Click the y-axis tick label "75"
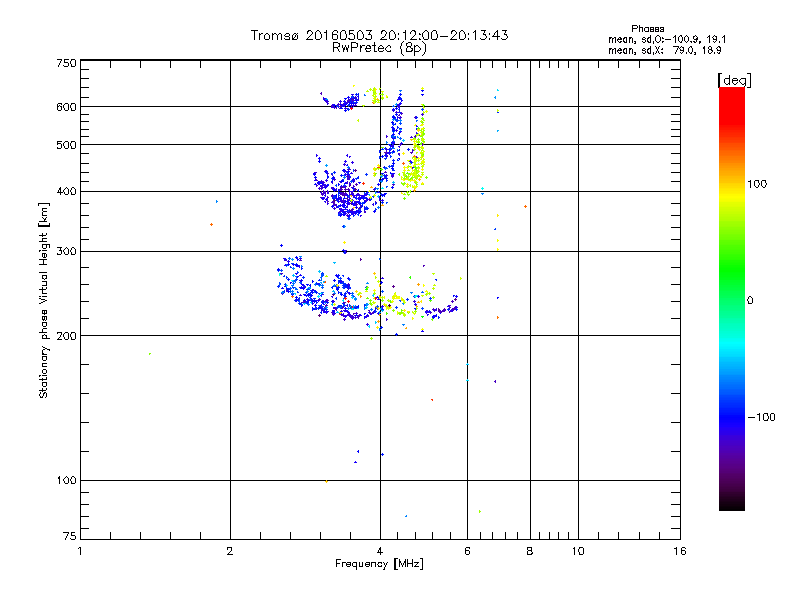The height and width of the screenshot is (600, 800). [x=70, y=536]
